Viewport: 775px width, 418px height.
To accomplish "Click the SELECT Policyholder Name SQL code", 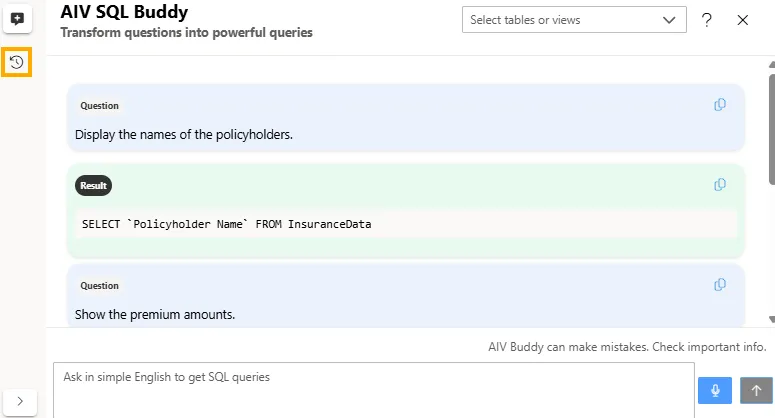I will tap(226, 224).
